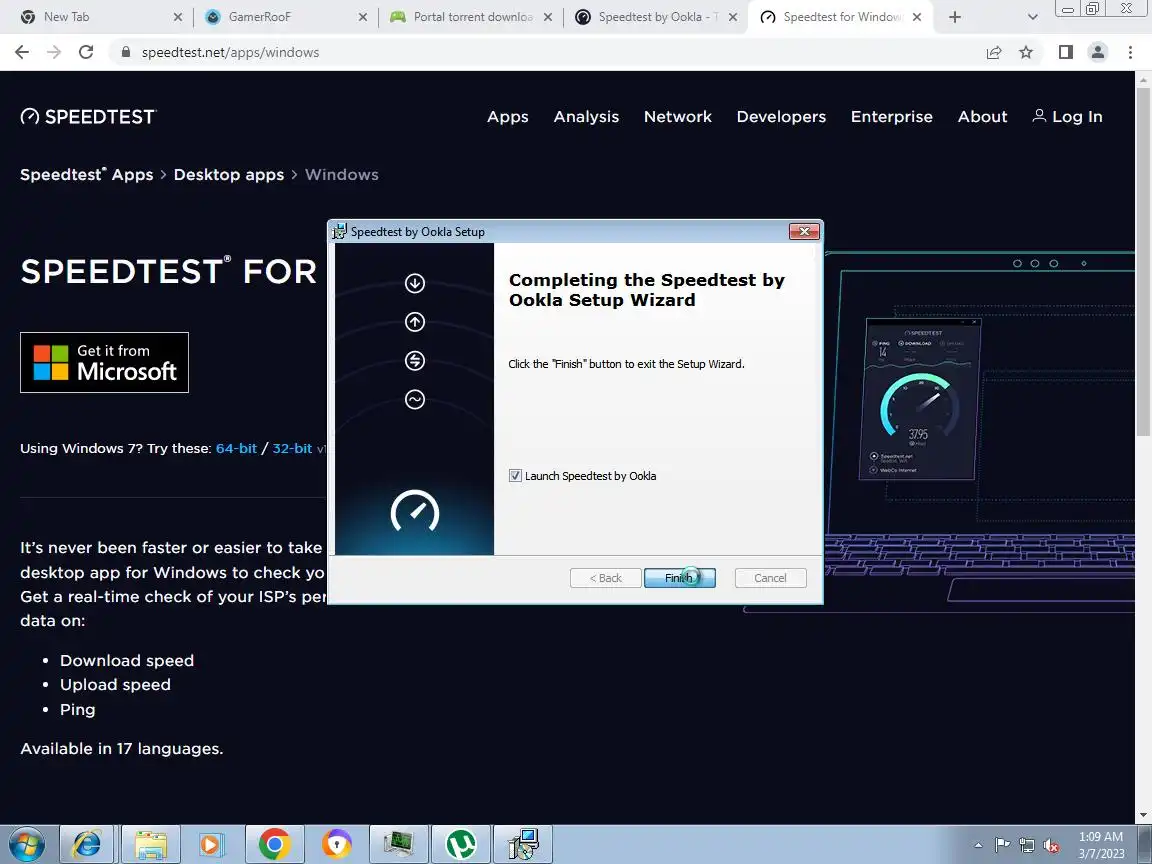Image resolution: width=1152 pixels, height=864 pixels.
Task: Toggle the browser side panel icon
Action: [1065, 52]
